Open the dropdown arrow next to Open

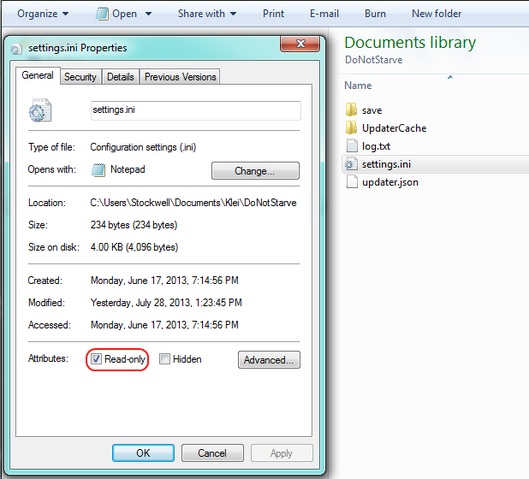[x=148, y=14]
